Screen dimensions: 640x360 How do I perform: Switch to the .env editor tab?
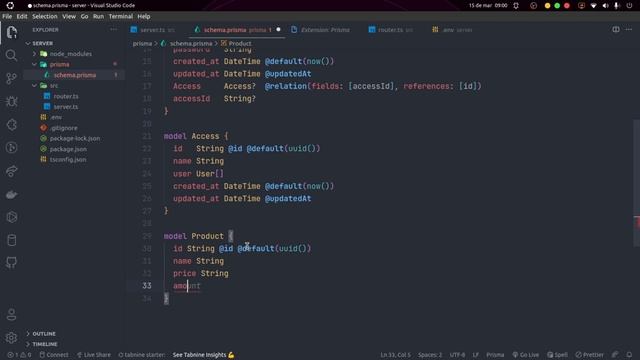click(x=452, y=30)
